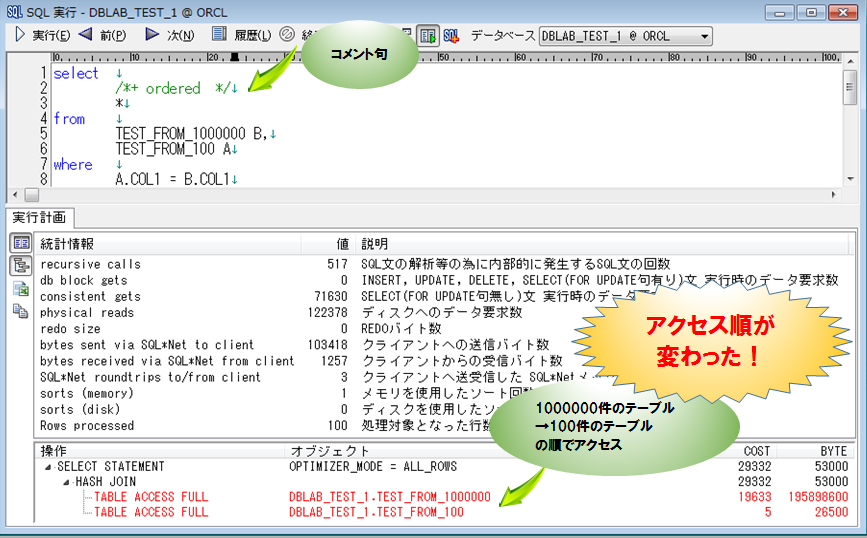Toggle the execution plan display toolbar button
This screenshot has height=538, width=867.
427,35
